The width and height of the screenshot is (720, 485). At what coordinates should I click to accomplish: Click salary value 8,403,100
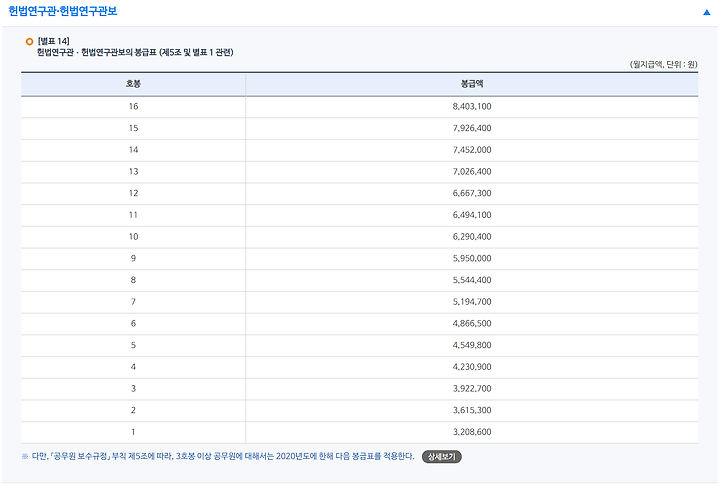point(472,107)
